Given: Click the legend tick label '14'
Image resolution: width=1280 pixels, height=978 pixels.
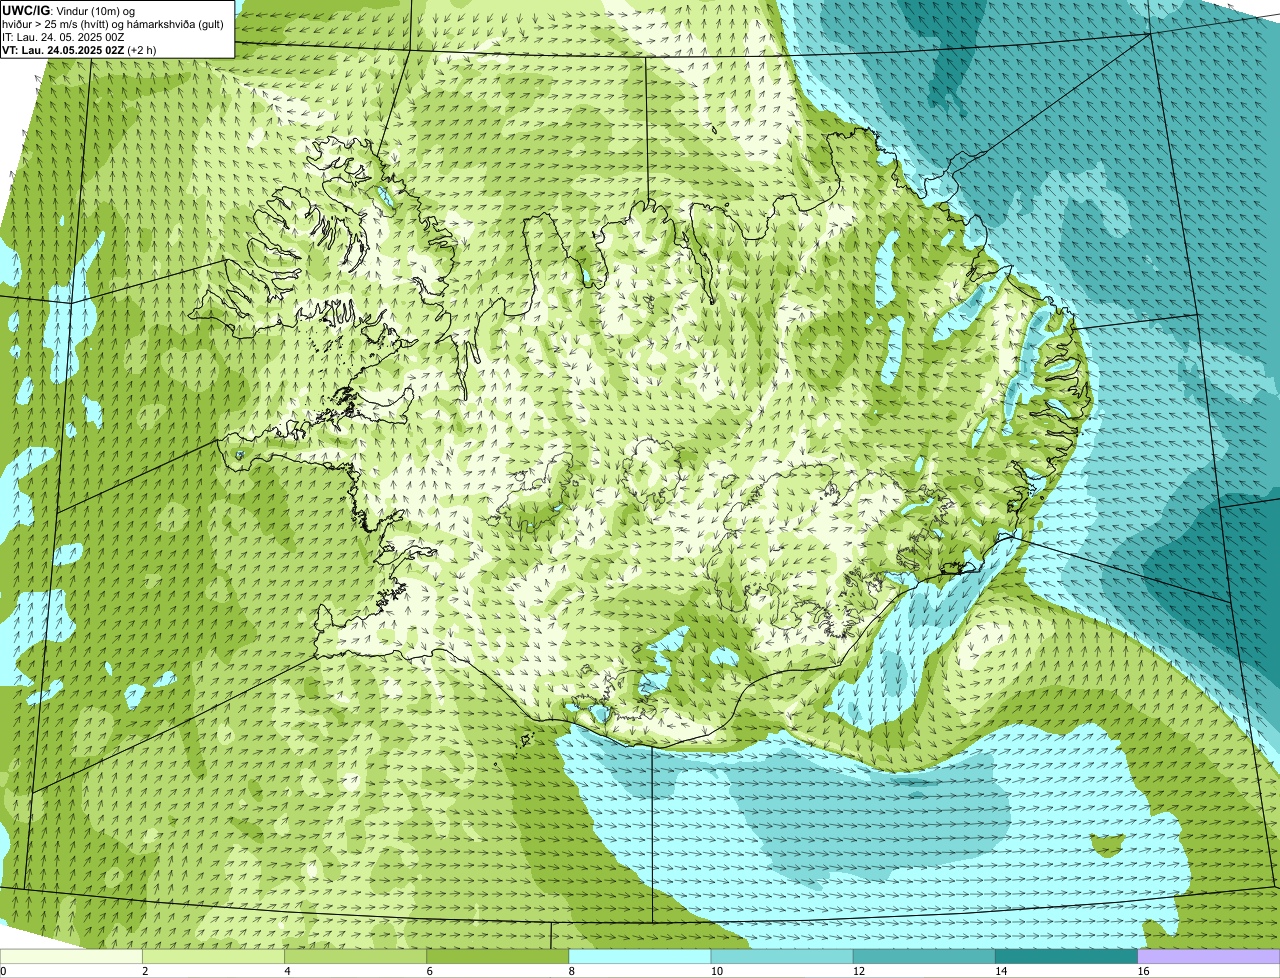Looking at the screenshot, I should [x=1000, y=971].
